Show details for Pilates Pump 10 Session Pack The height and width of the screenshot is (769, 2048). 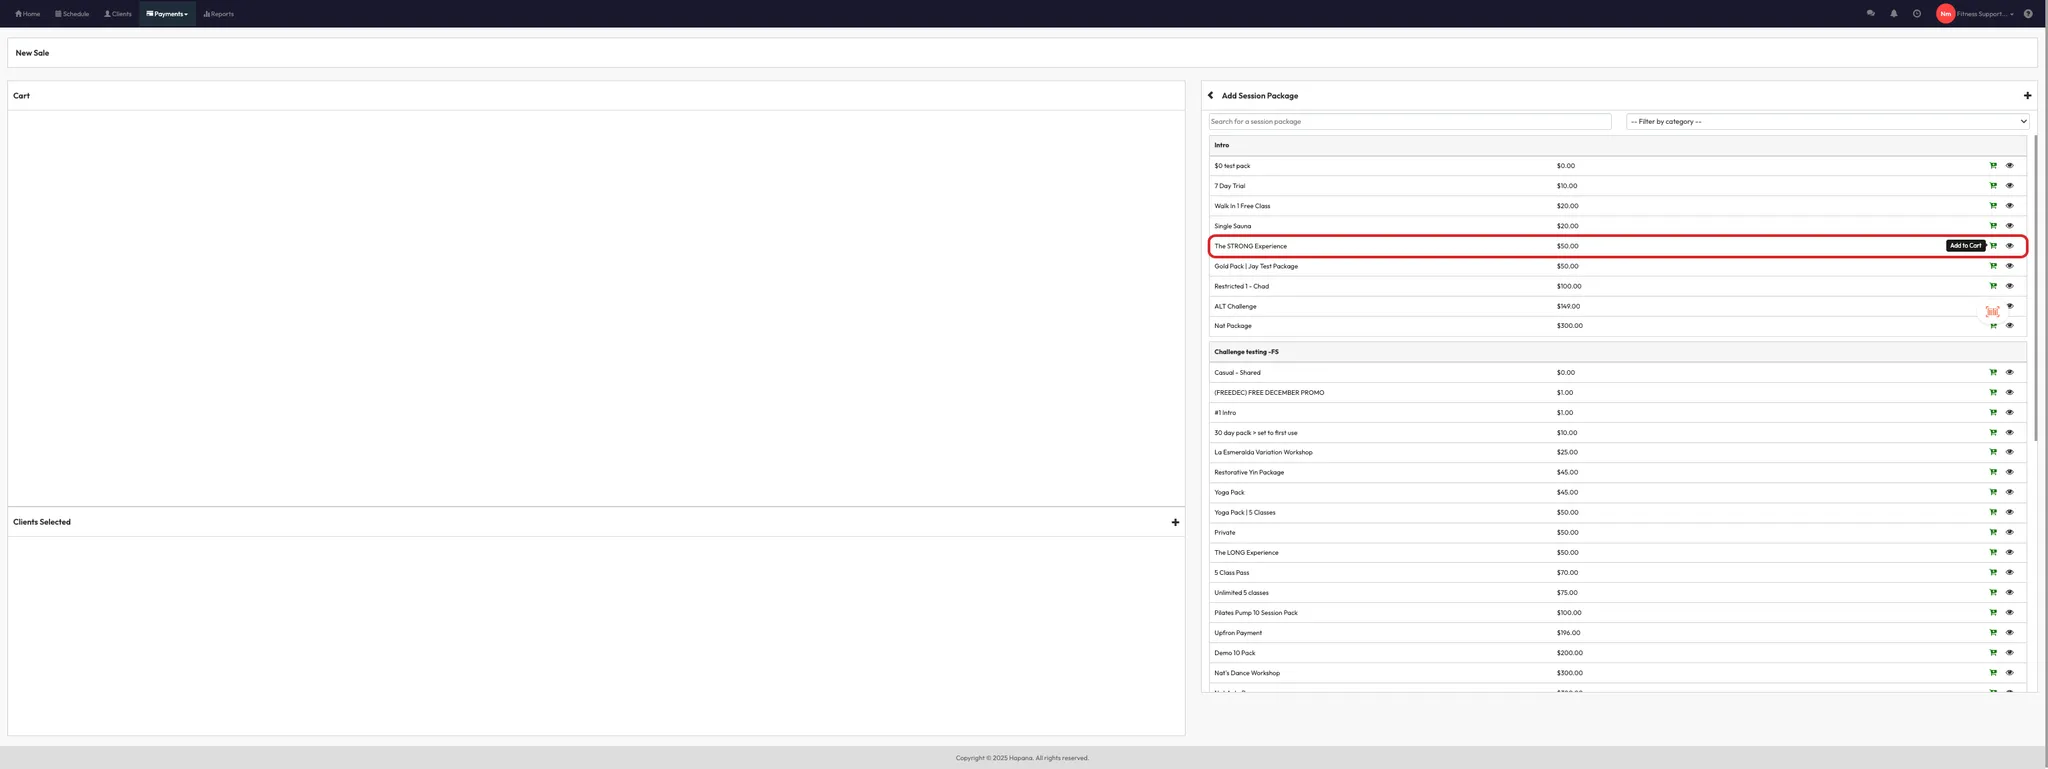[x=2009, y=613]
